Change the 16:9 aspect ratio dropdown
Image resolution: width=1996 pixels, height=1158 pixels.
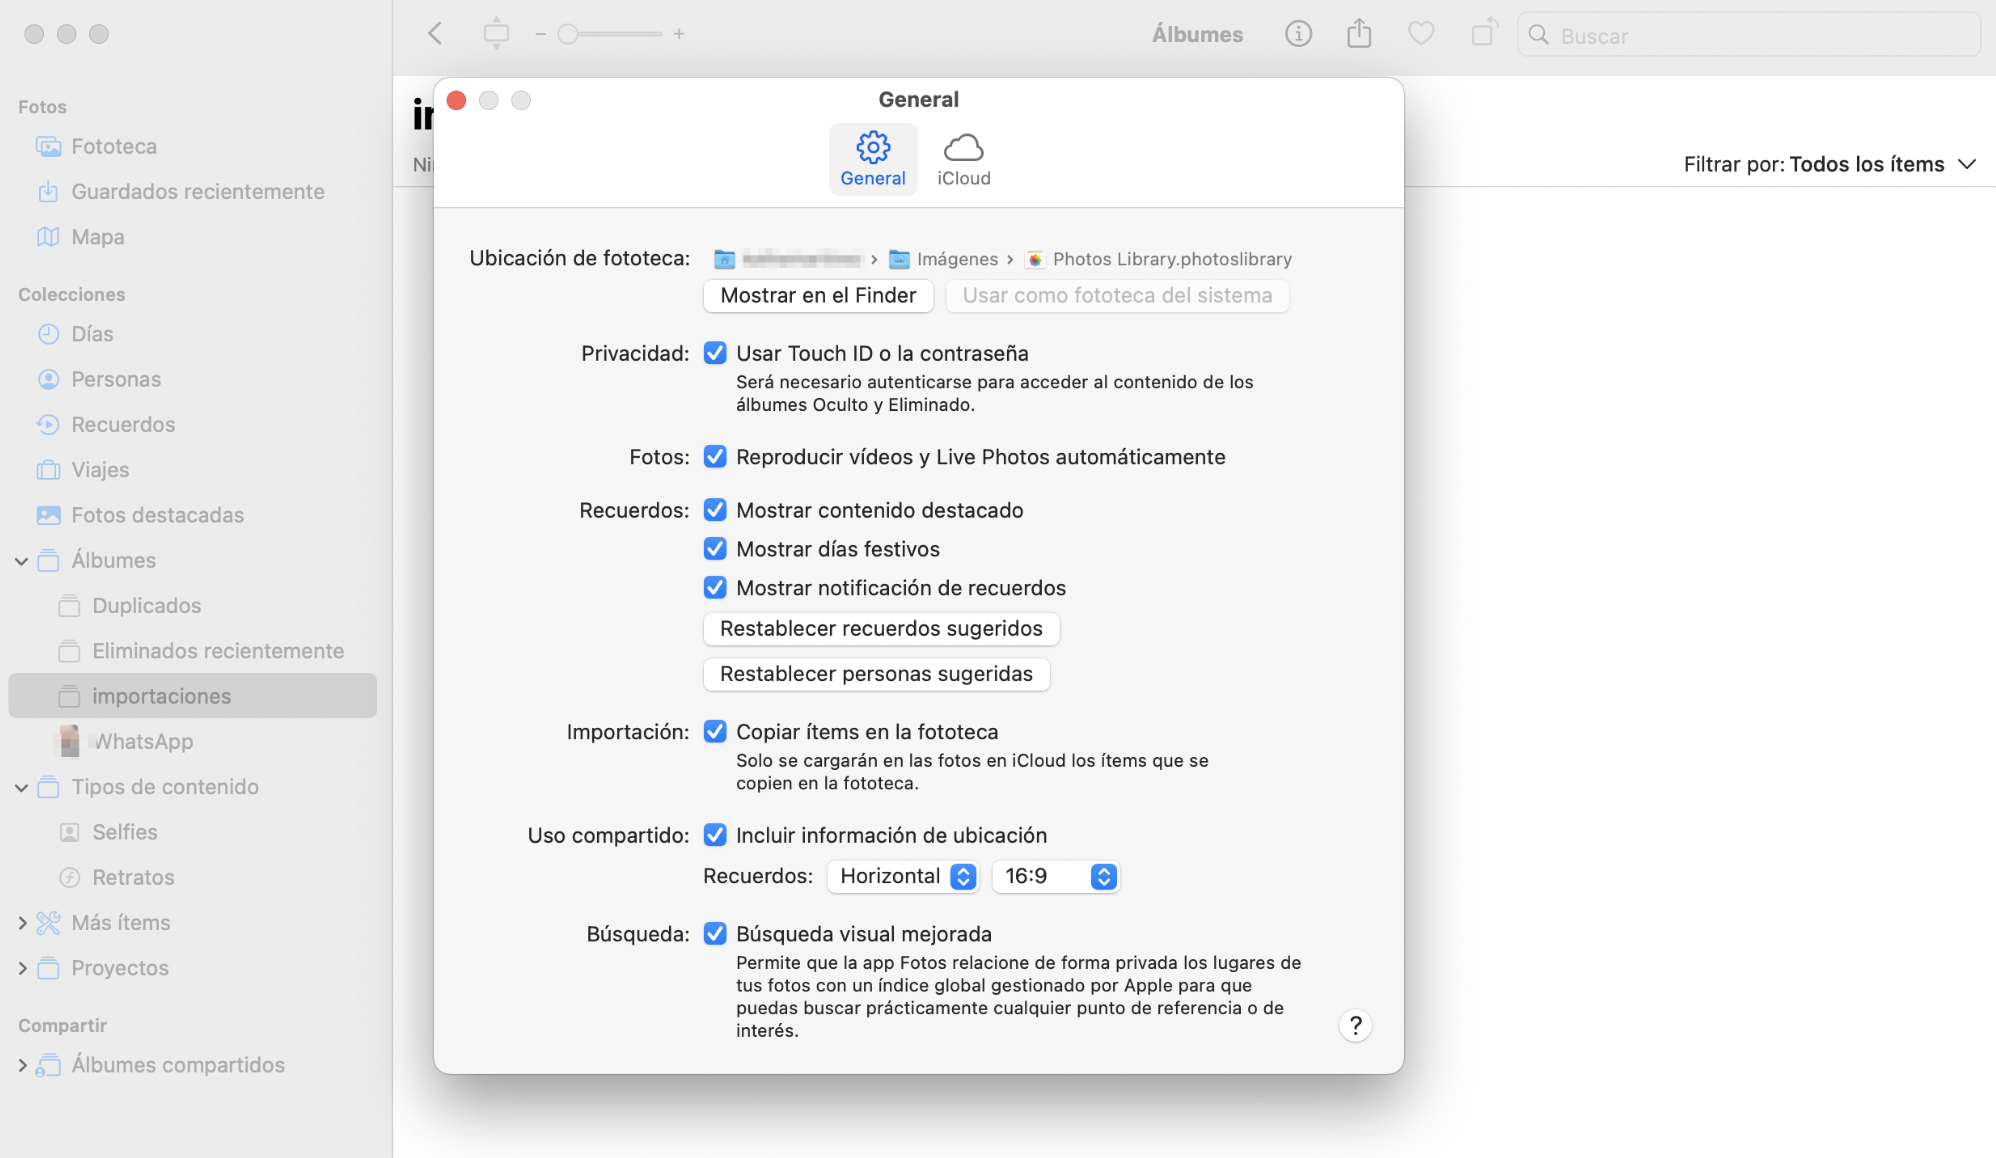[x=1055, y=876]
